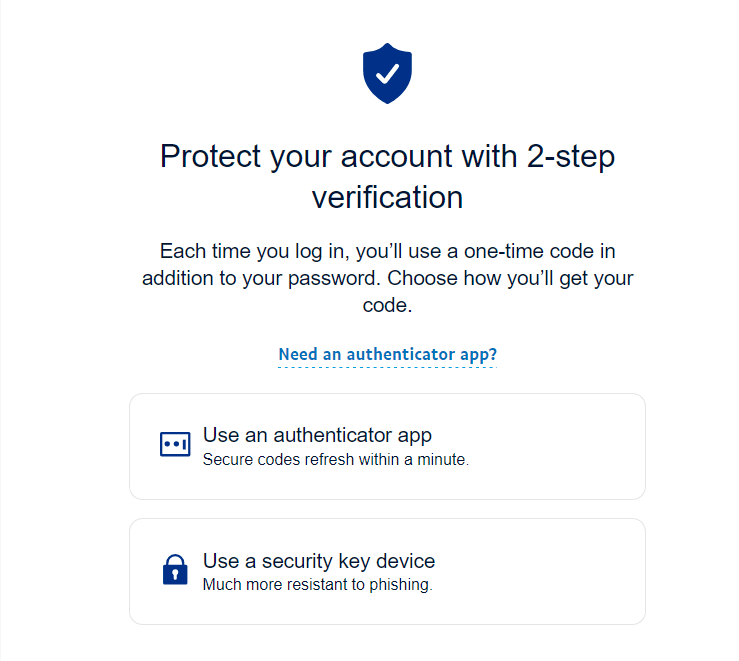The width and height of the screenshot is (739, 661).
Task: Click the authenticator app code icon
Action: coord(175,444)
